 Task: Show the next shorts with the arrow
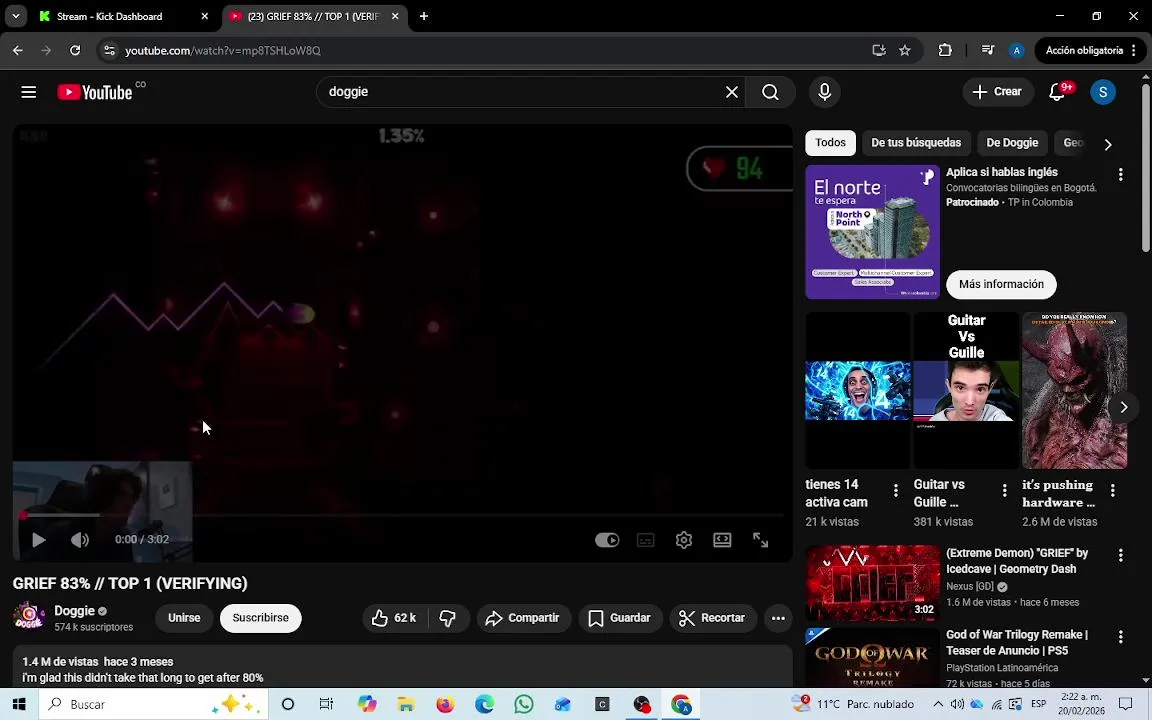tap(1123, 407)
